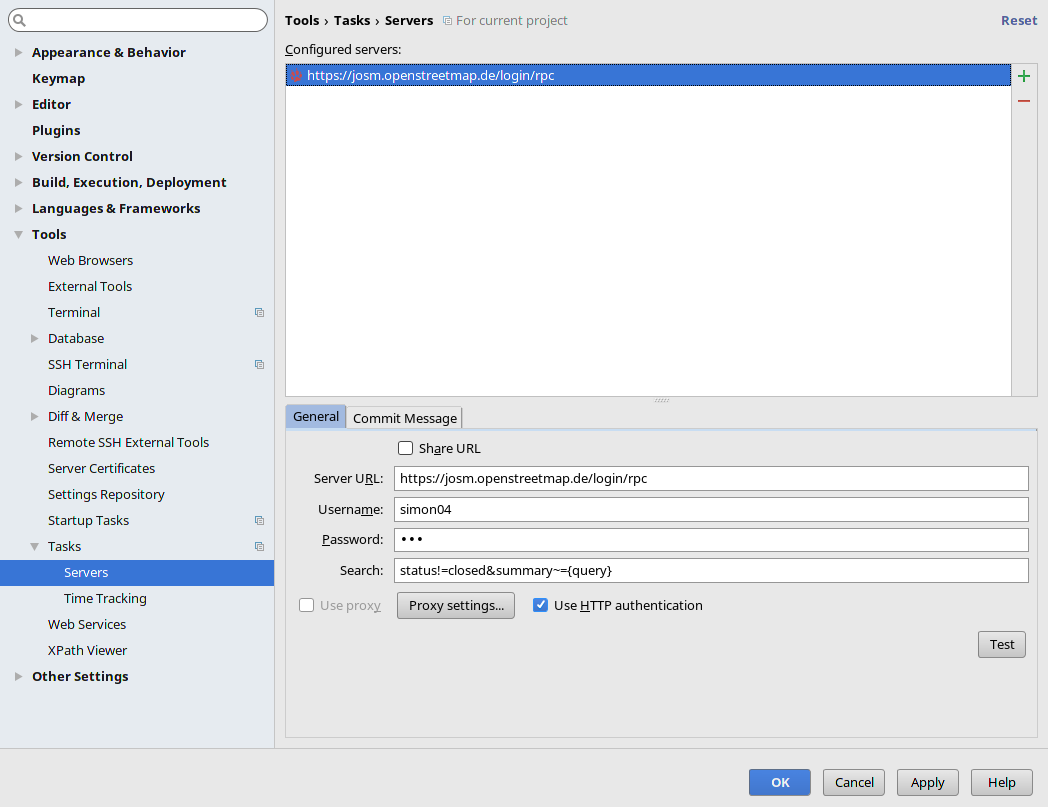
Task: Switch to the Commit Message tab
Action: (x=405, y=418)
